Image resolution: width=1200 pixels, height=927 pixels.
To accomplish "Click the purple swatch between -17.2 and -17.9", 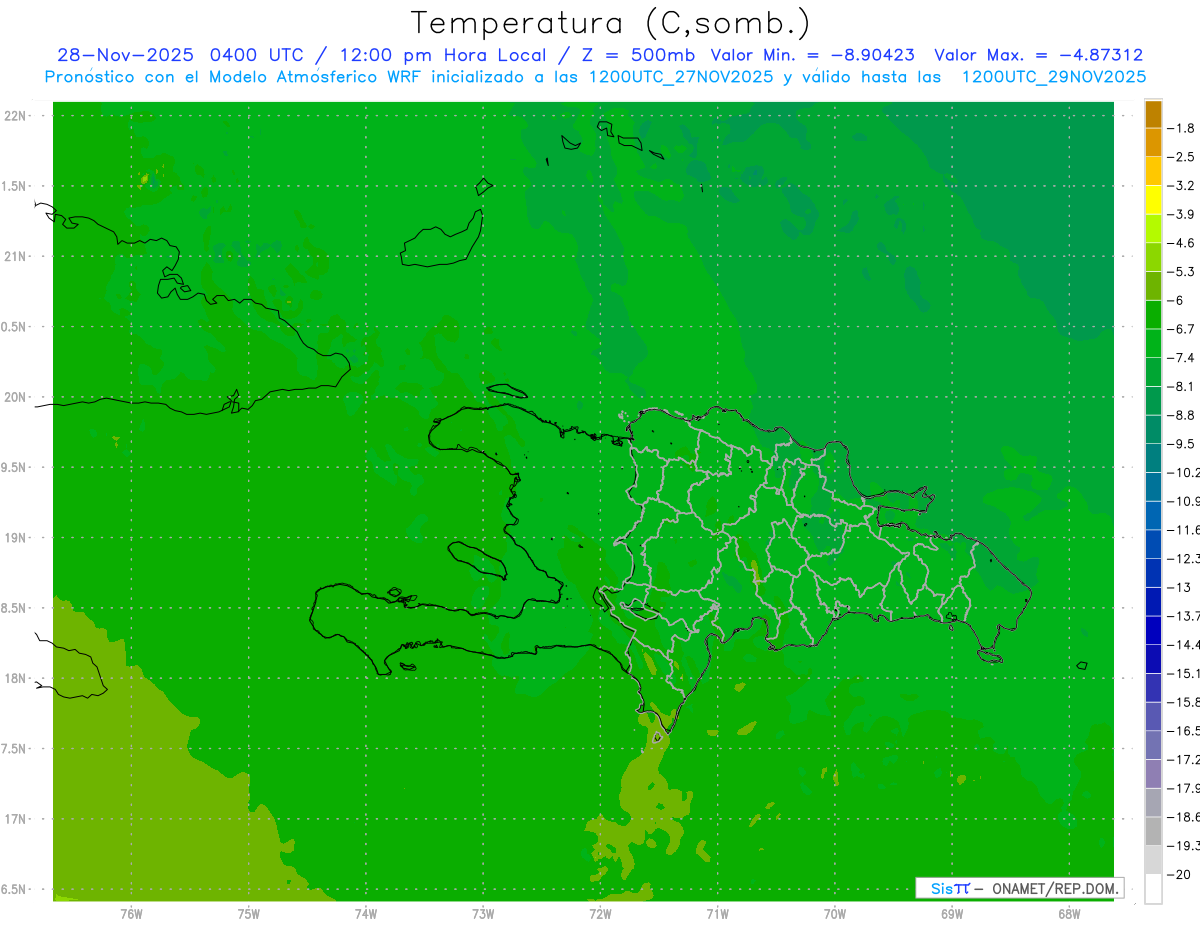I will pyautogui.click(x=1153, y=774).
